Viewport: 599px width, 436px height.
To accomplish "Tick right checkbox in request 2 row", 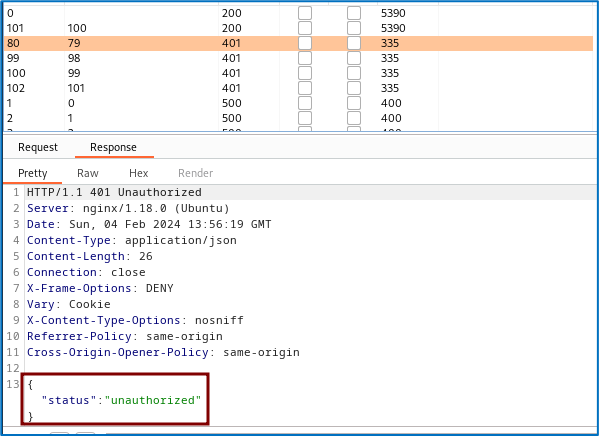I will (x=354, y=118).
